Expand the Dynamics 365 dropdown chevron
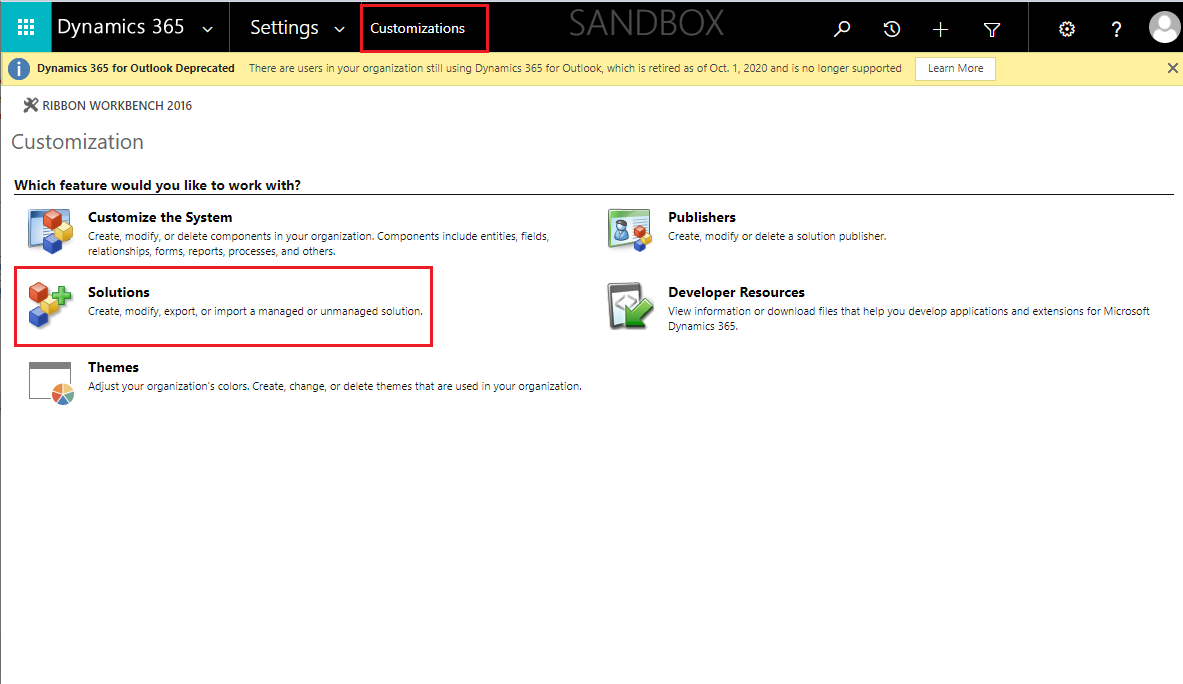The image size is (1183, 684). tap(207, 29)
